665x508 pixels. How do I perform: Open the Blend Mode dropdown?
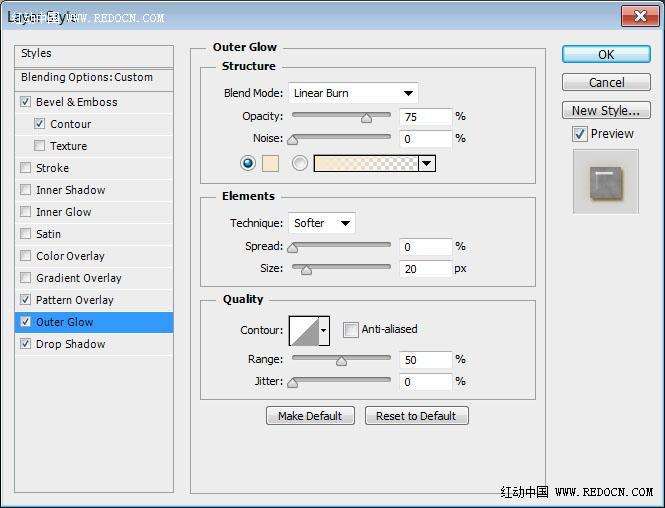[x=353, y=93]
